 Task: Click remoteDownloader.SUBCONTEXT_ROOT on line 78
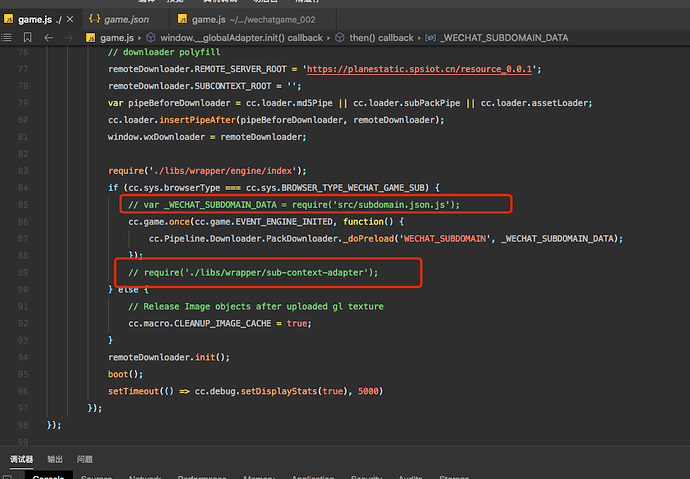[x=190, y=86]
